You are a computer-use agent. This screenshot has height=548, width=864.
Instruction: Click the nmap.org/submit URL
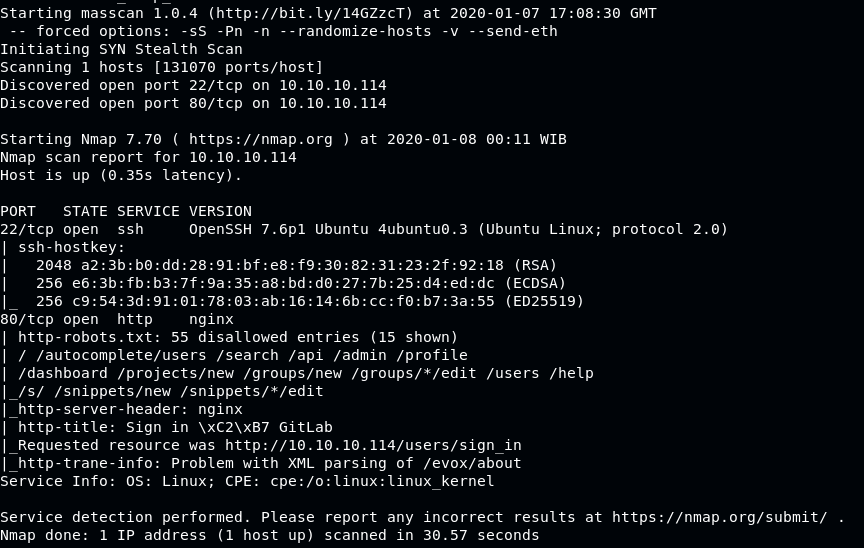pyautogui.click(x=720, y=517)
